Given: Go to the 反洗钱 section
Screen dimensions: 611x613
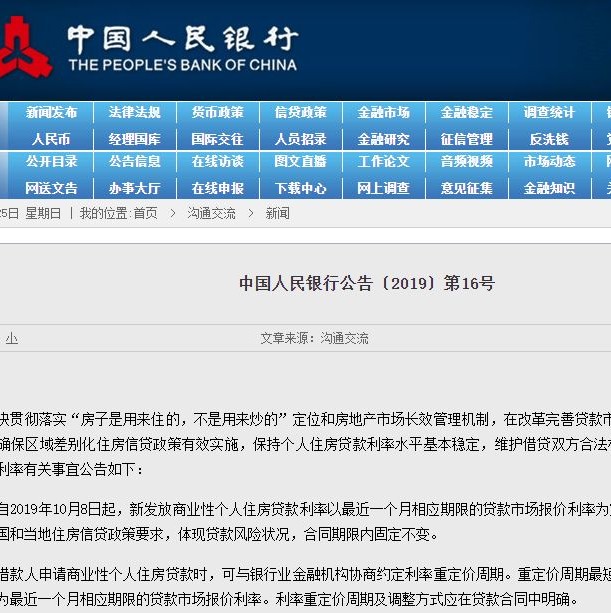Looking at the screenshot, I should coord(550,139).
